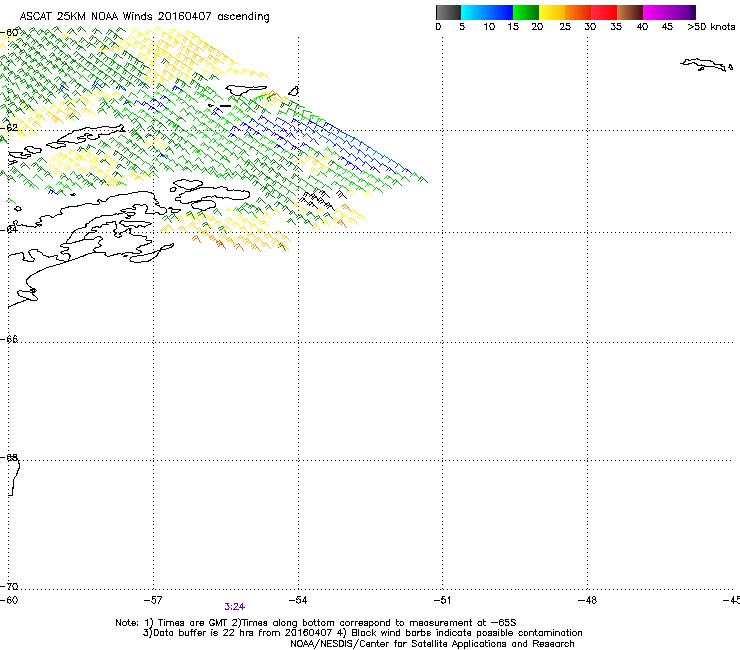This screenshot has height=650, width=740.
Task: Click the orange 25-30 knots legend segment
Action: pyautogui.click(x=578, y=12)
